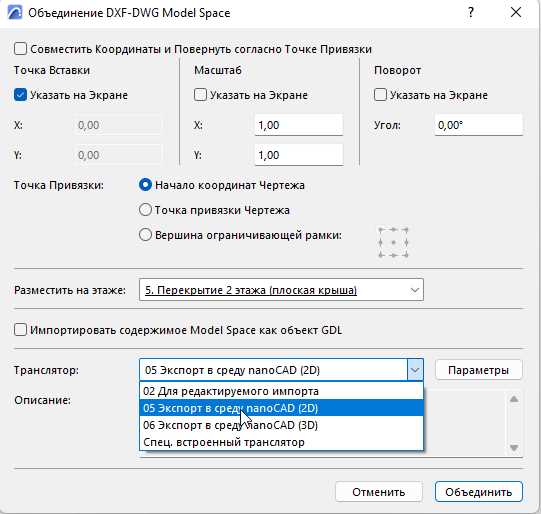Viewport: 541px width, 514px height.
Task: Pick 05 Экспорт в среду nanoCAD (2D) in the Транслятор list
Action: 281,408
